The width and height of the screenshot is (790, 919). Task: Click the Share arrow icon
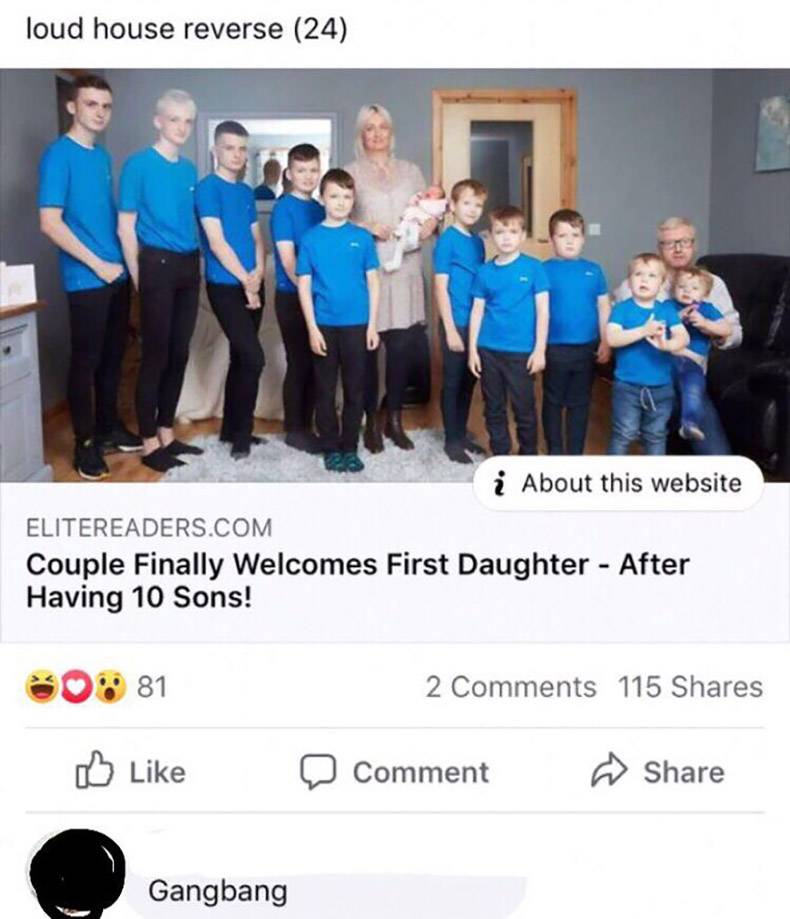(x=609, y=769)
